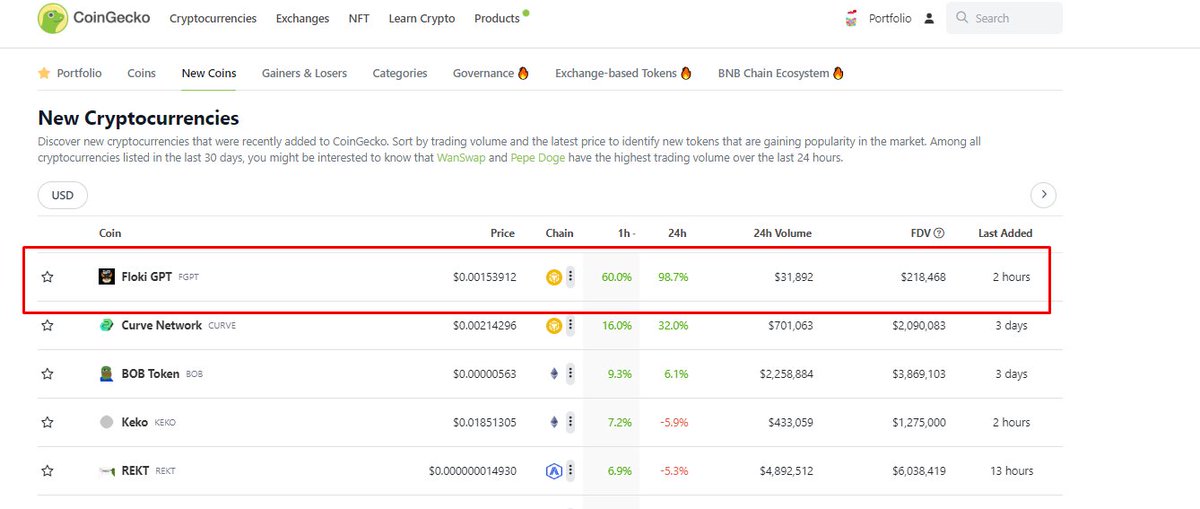This screenshot has width=1200, height=509.
Task: Click the REKT volume $4,892,512
Action: 786,470
